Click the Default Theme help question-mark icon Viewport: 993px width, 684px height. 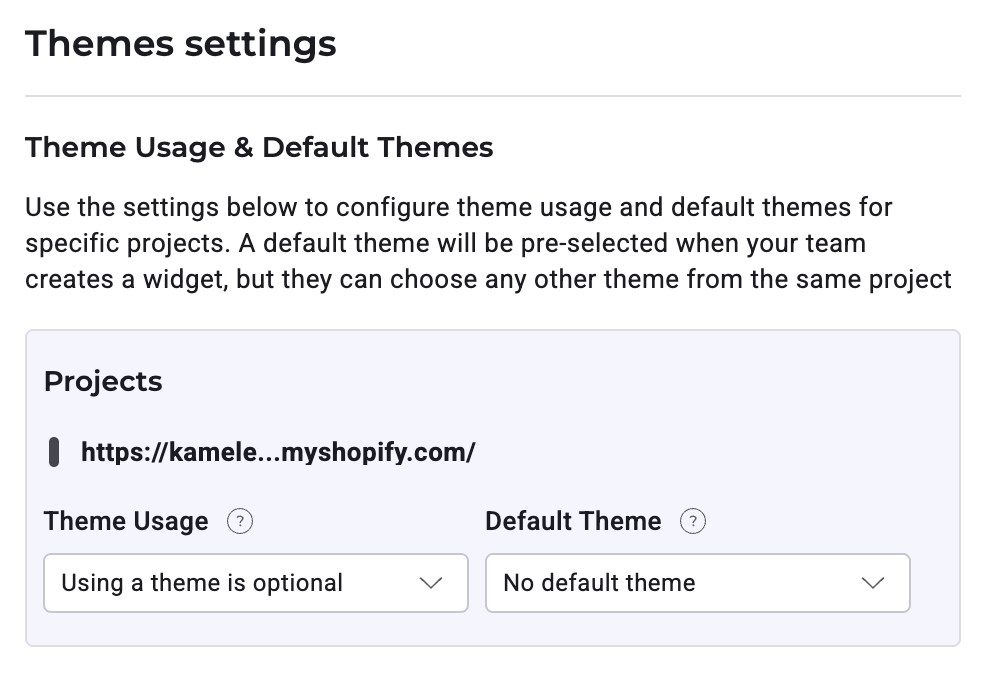click(x=693, y=522)
